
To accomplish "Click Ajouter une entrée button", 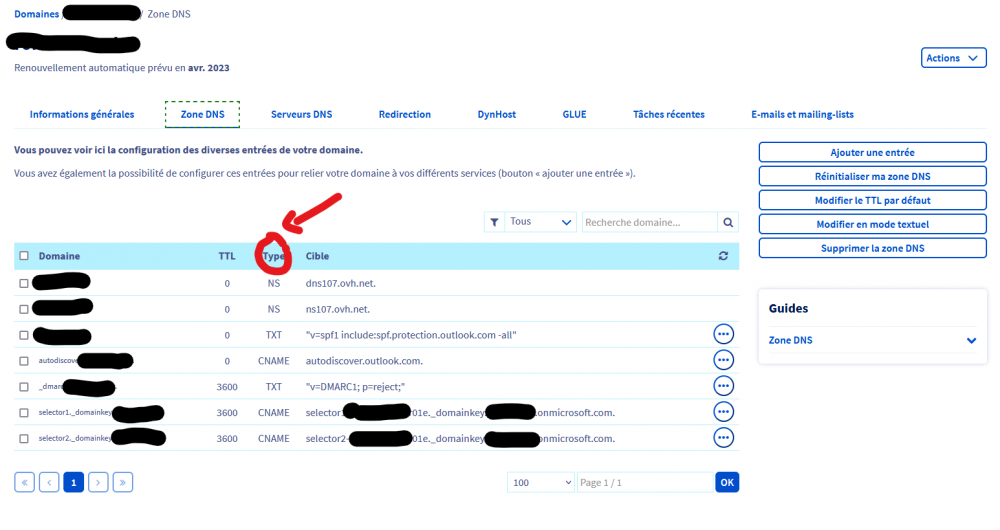I will 872,152.
